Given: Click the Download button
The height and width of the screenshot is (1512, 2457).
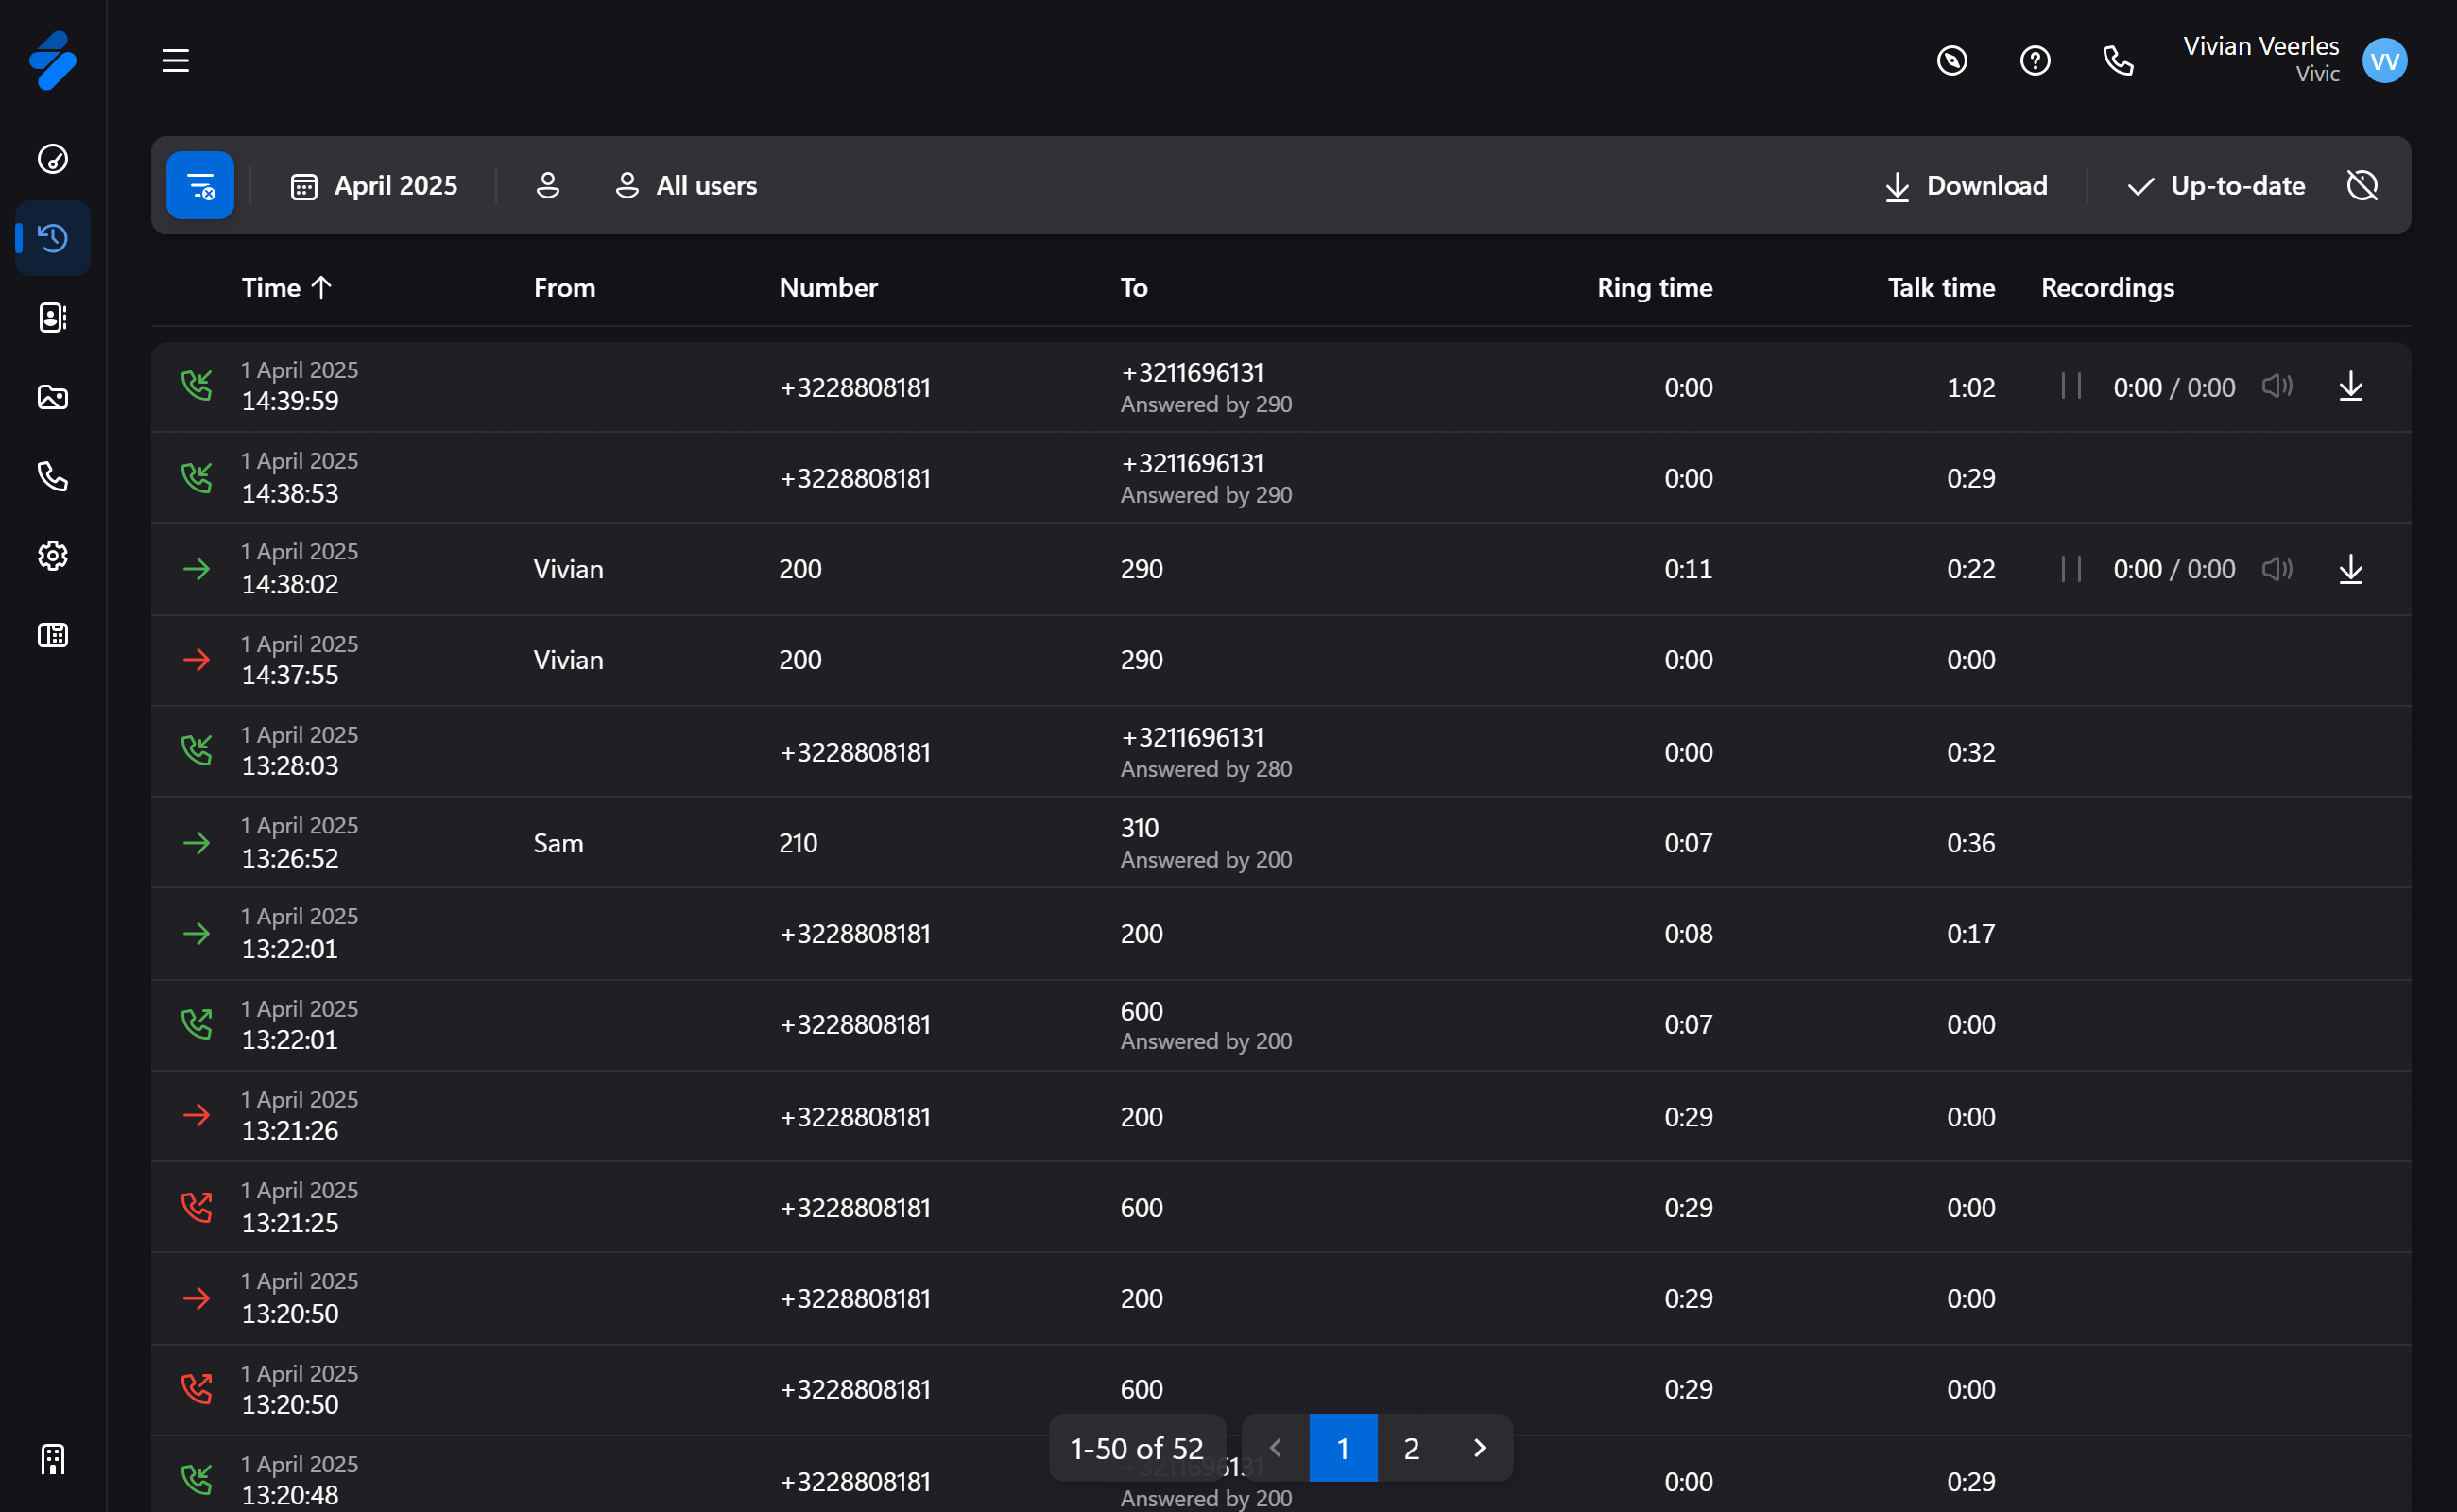Looking at the screenshot, I should pyautogui.click(x=1966, y=186).
